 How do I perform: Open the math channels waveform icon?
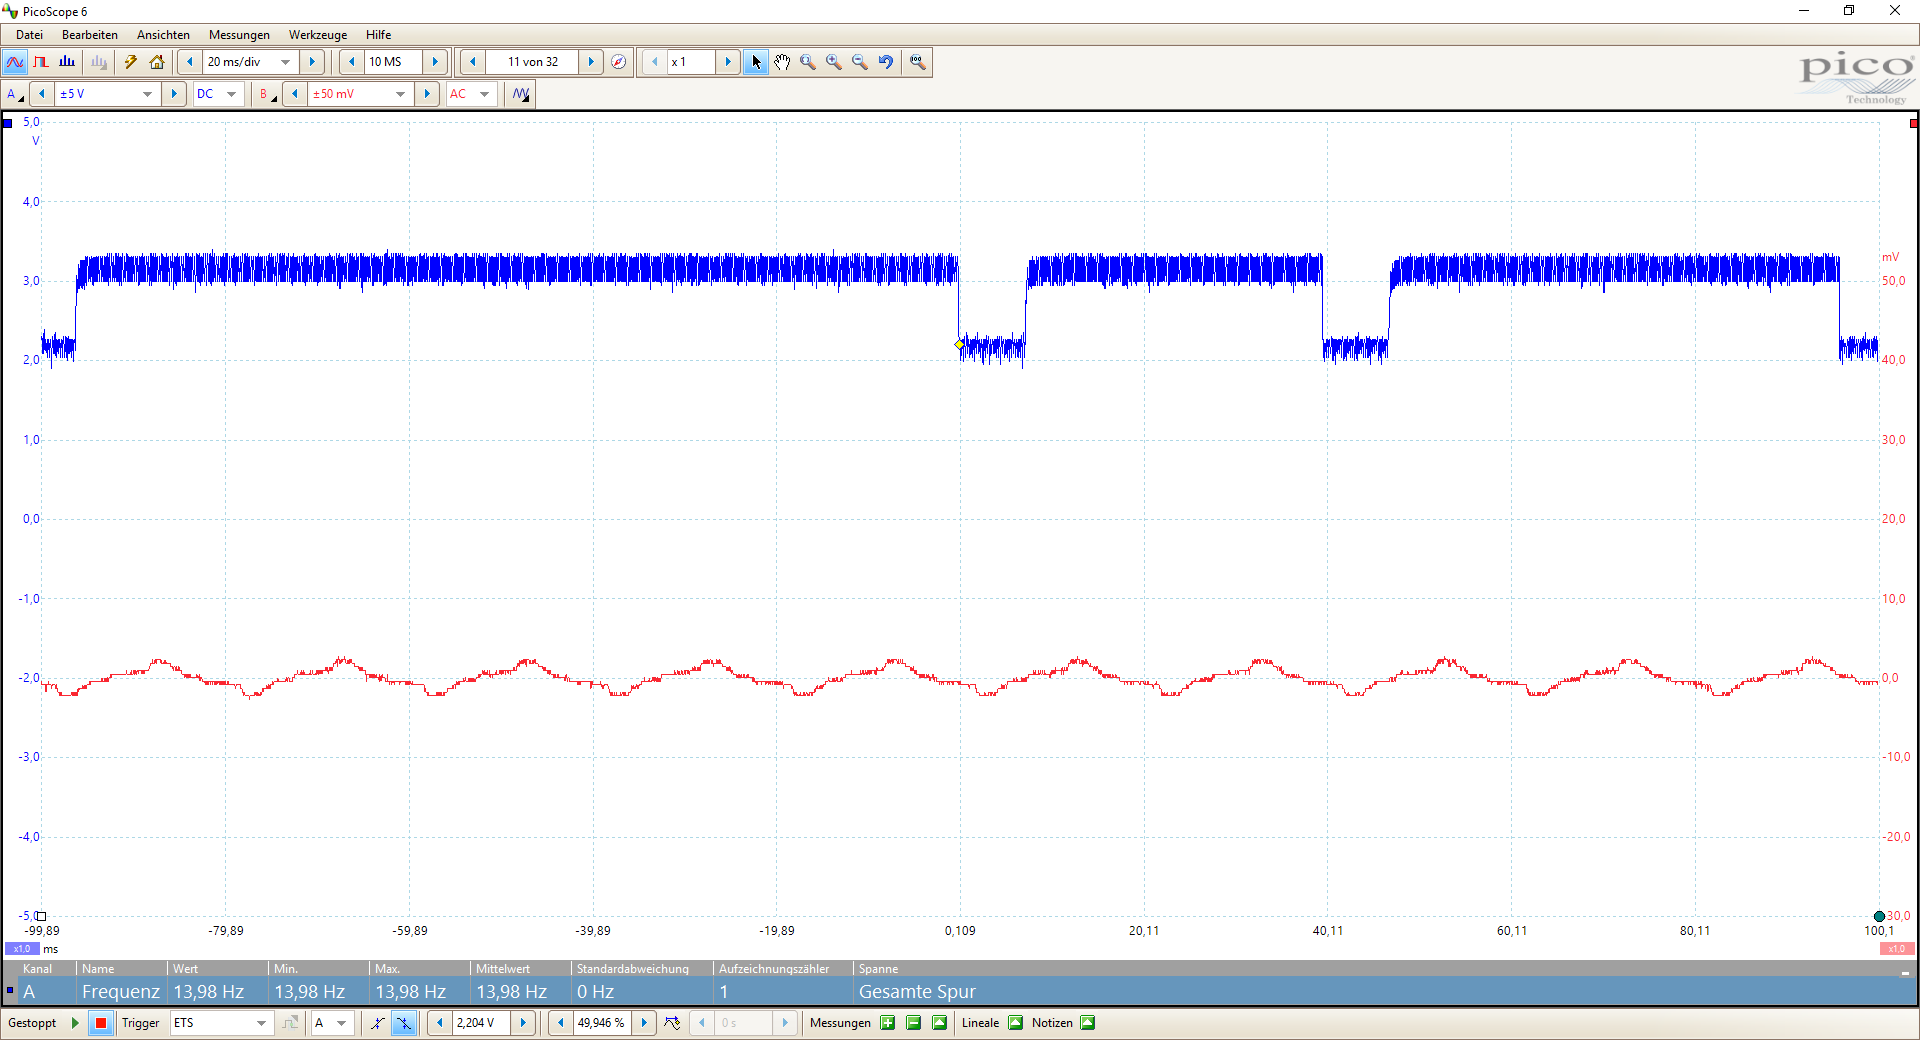tap(521, 94)
